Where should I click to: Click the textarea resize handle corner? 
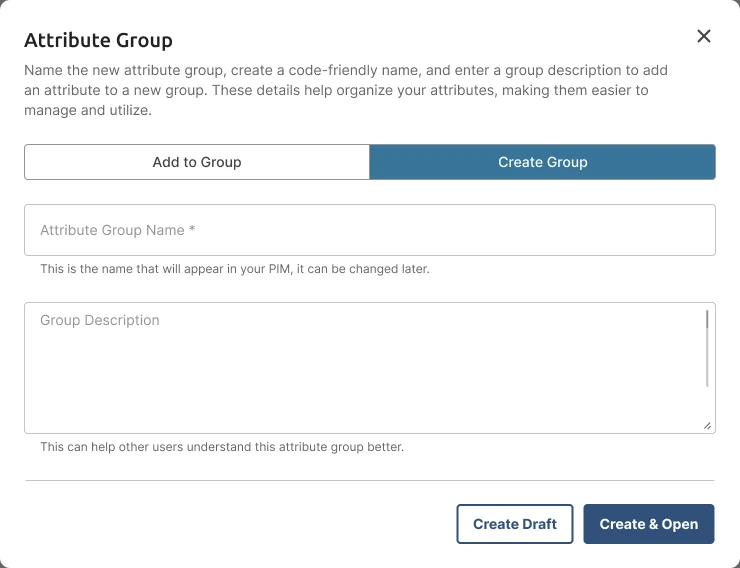click(707, 426)
